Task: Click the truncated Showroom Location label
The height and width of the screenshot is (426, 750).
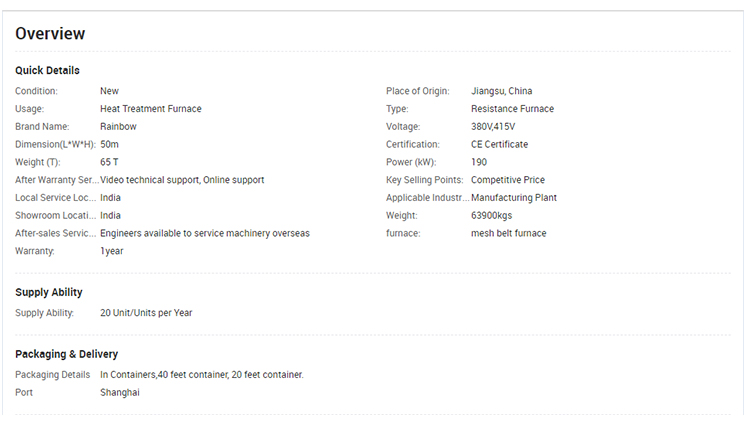Action: point(55,216)
